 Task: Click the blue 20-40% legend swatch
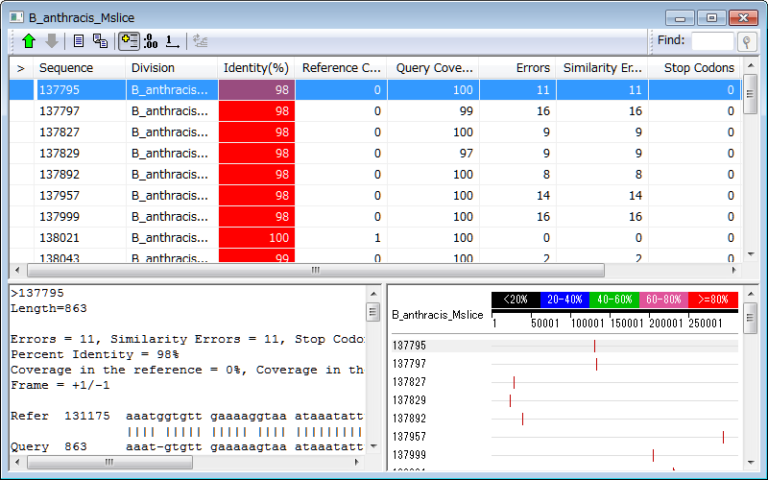coord(565,300)
